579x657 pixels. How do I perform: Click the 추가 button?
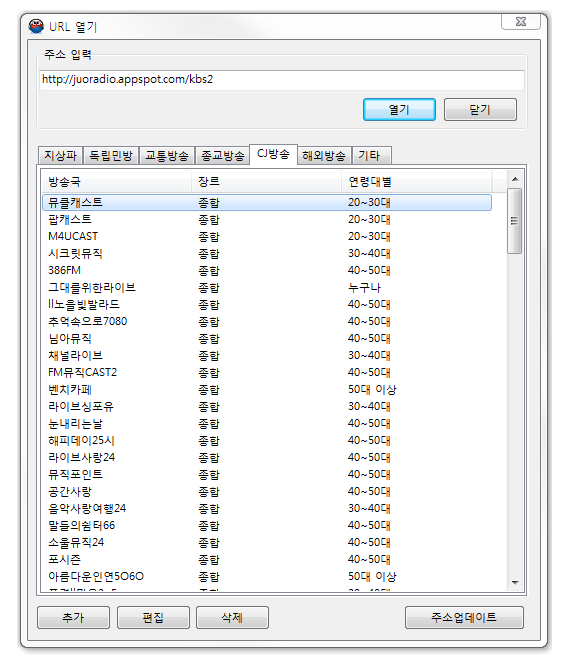pos(73,618)
